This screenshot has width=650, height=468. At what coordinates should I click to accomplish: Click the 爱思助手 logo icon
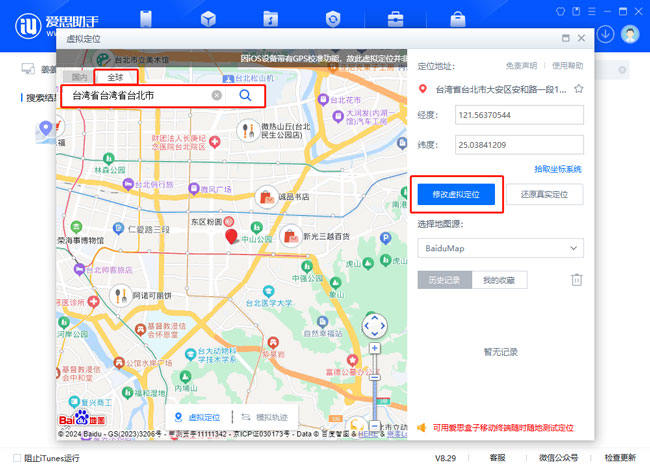point(28,26)
